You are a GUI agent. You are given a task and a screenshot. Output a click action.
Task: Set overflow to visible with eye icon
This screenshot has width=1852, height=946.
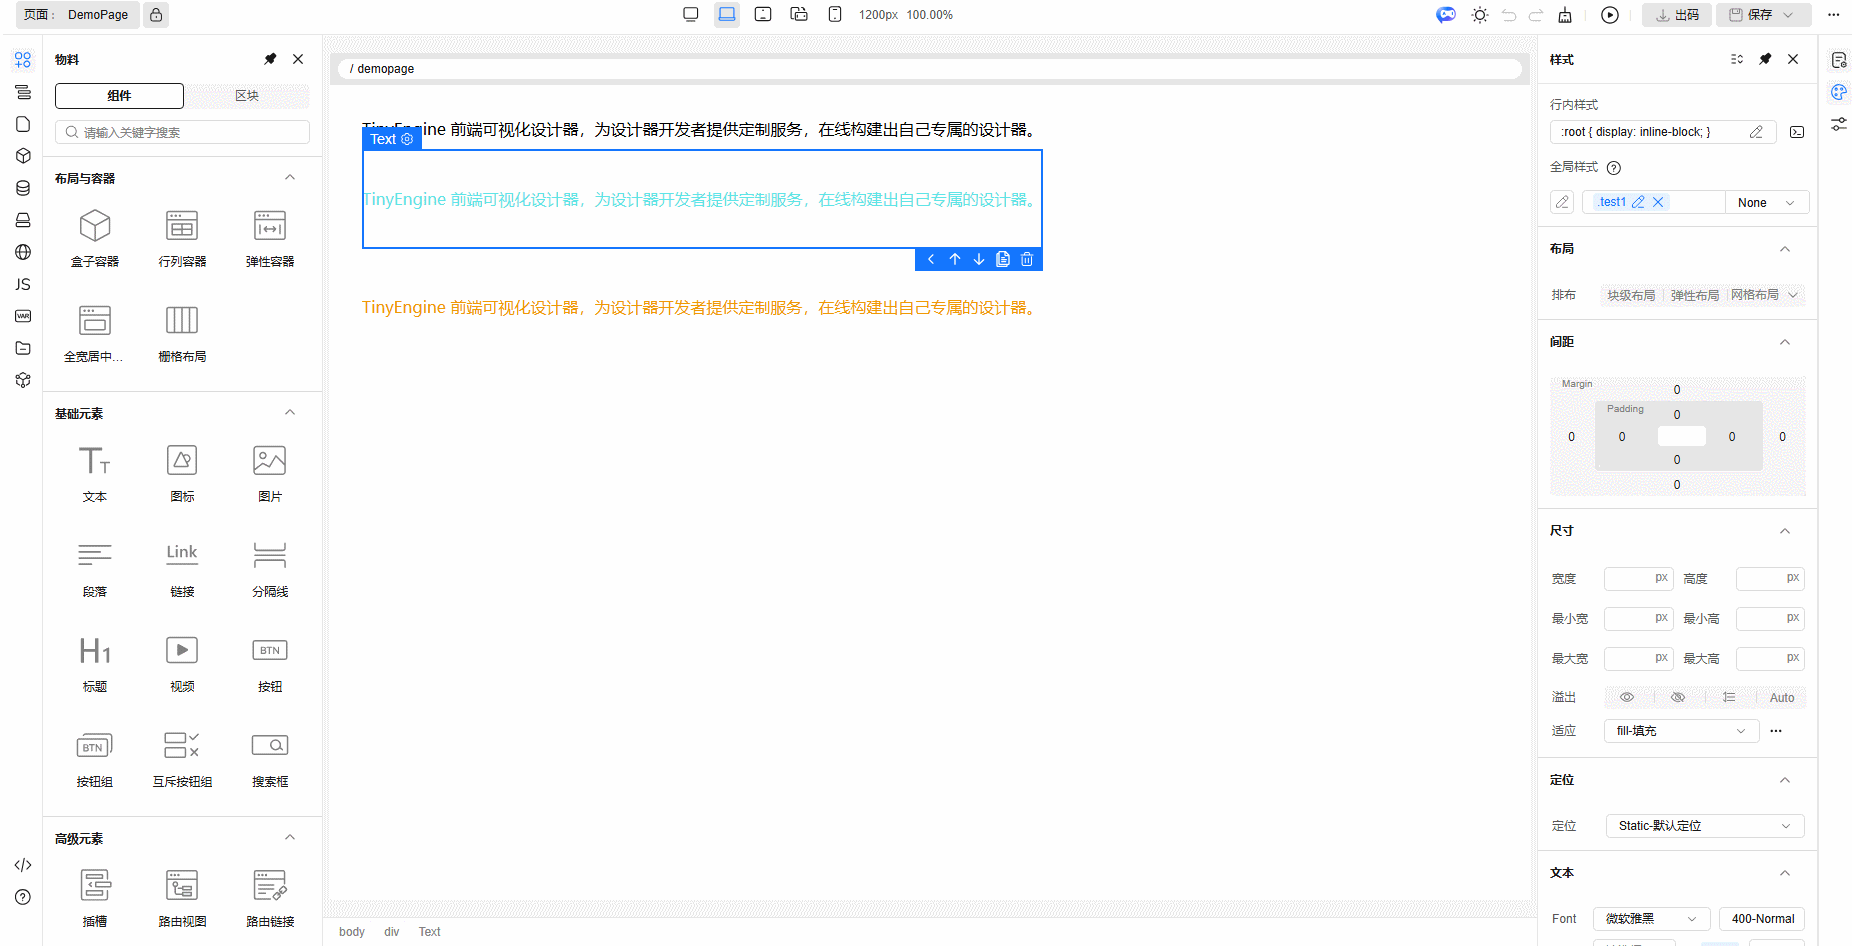[x=1627, y=697]
